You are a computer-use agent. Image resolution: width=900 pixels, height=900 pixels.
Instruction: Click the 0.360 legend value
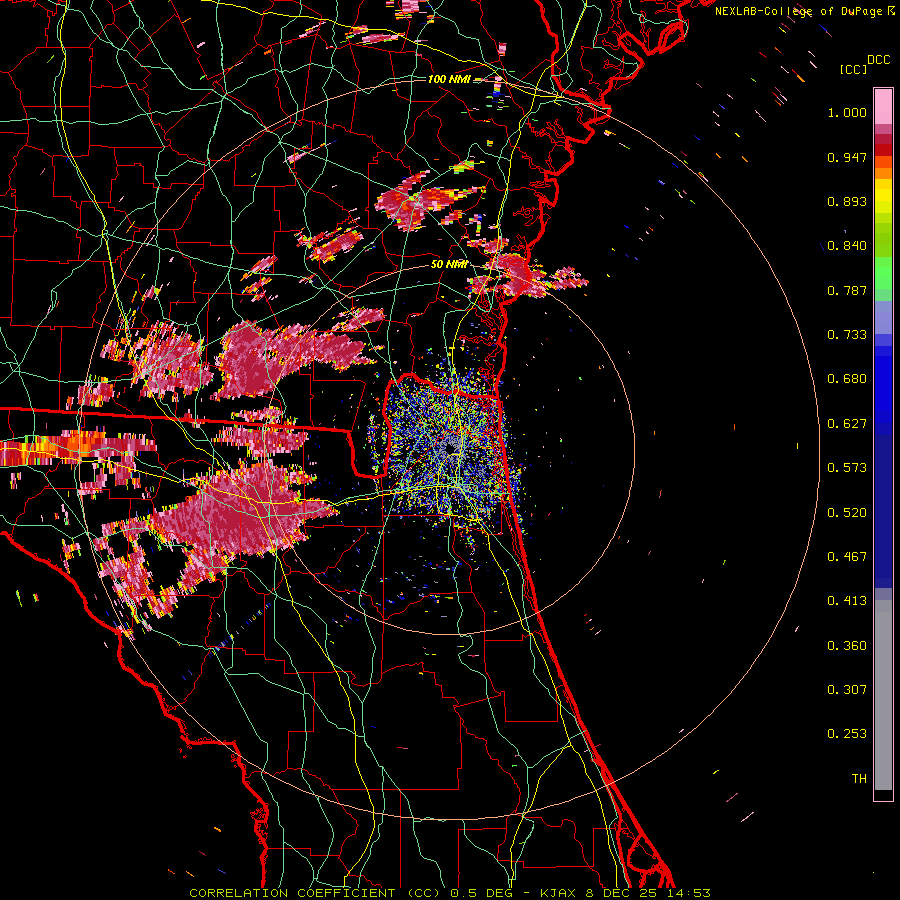click(x=847, y=646)
